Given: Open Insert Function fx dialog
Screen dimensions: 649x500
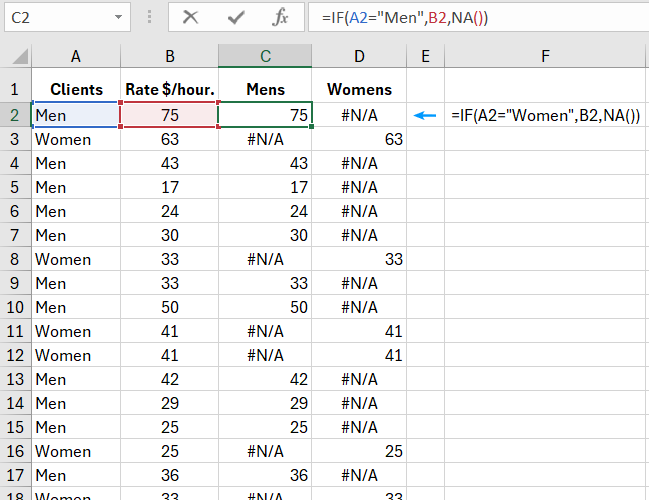Looking at the screenshot, I should (x=281, y=17).
